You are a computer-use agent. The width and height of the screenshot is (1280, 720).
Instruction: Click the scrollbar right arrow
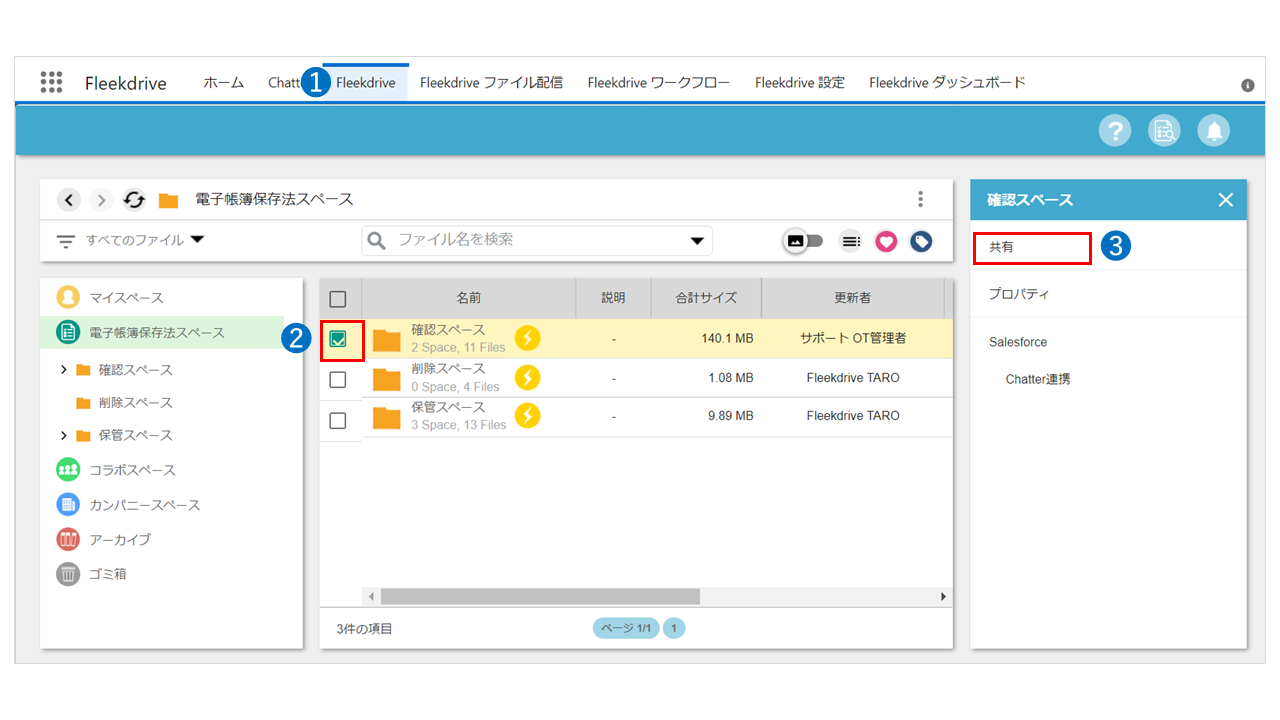(x=943, y=596)
